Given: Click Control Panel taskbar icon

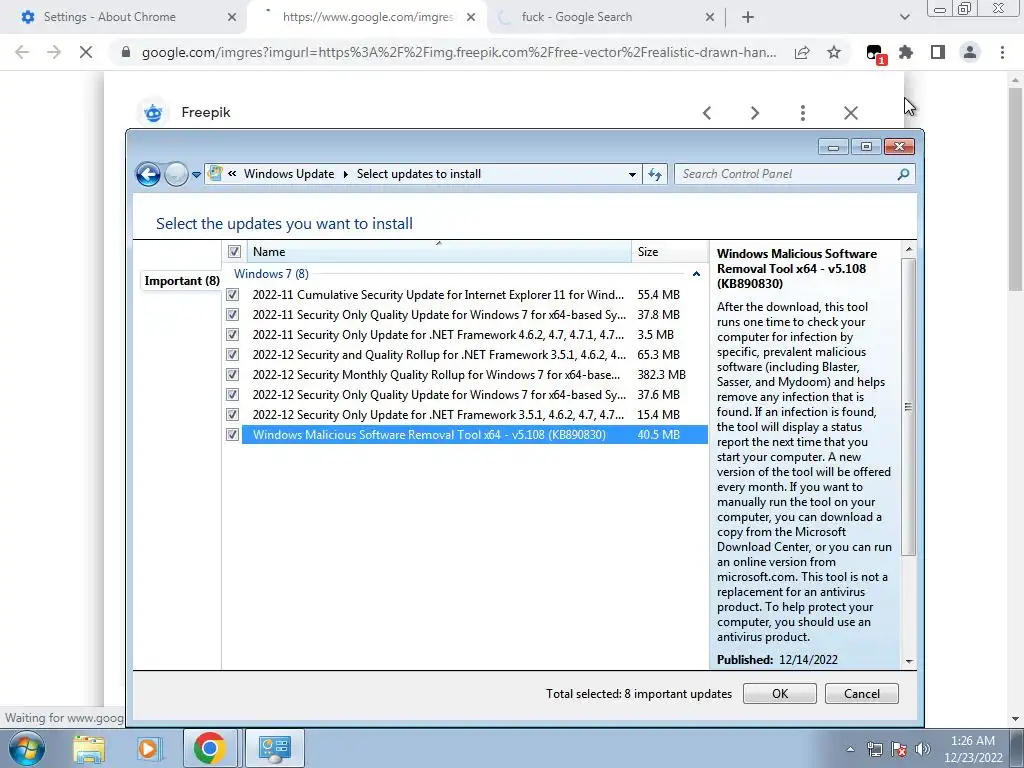Looking at the screenshot, I should point(274,748).
